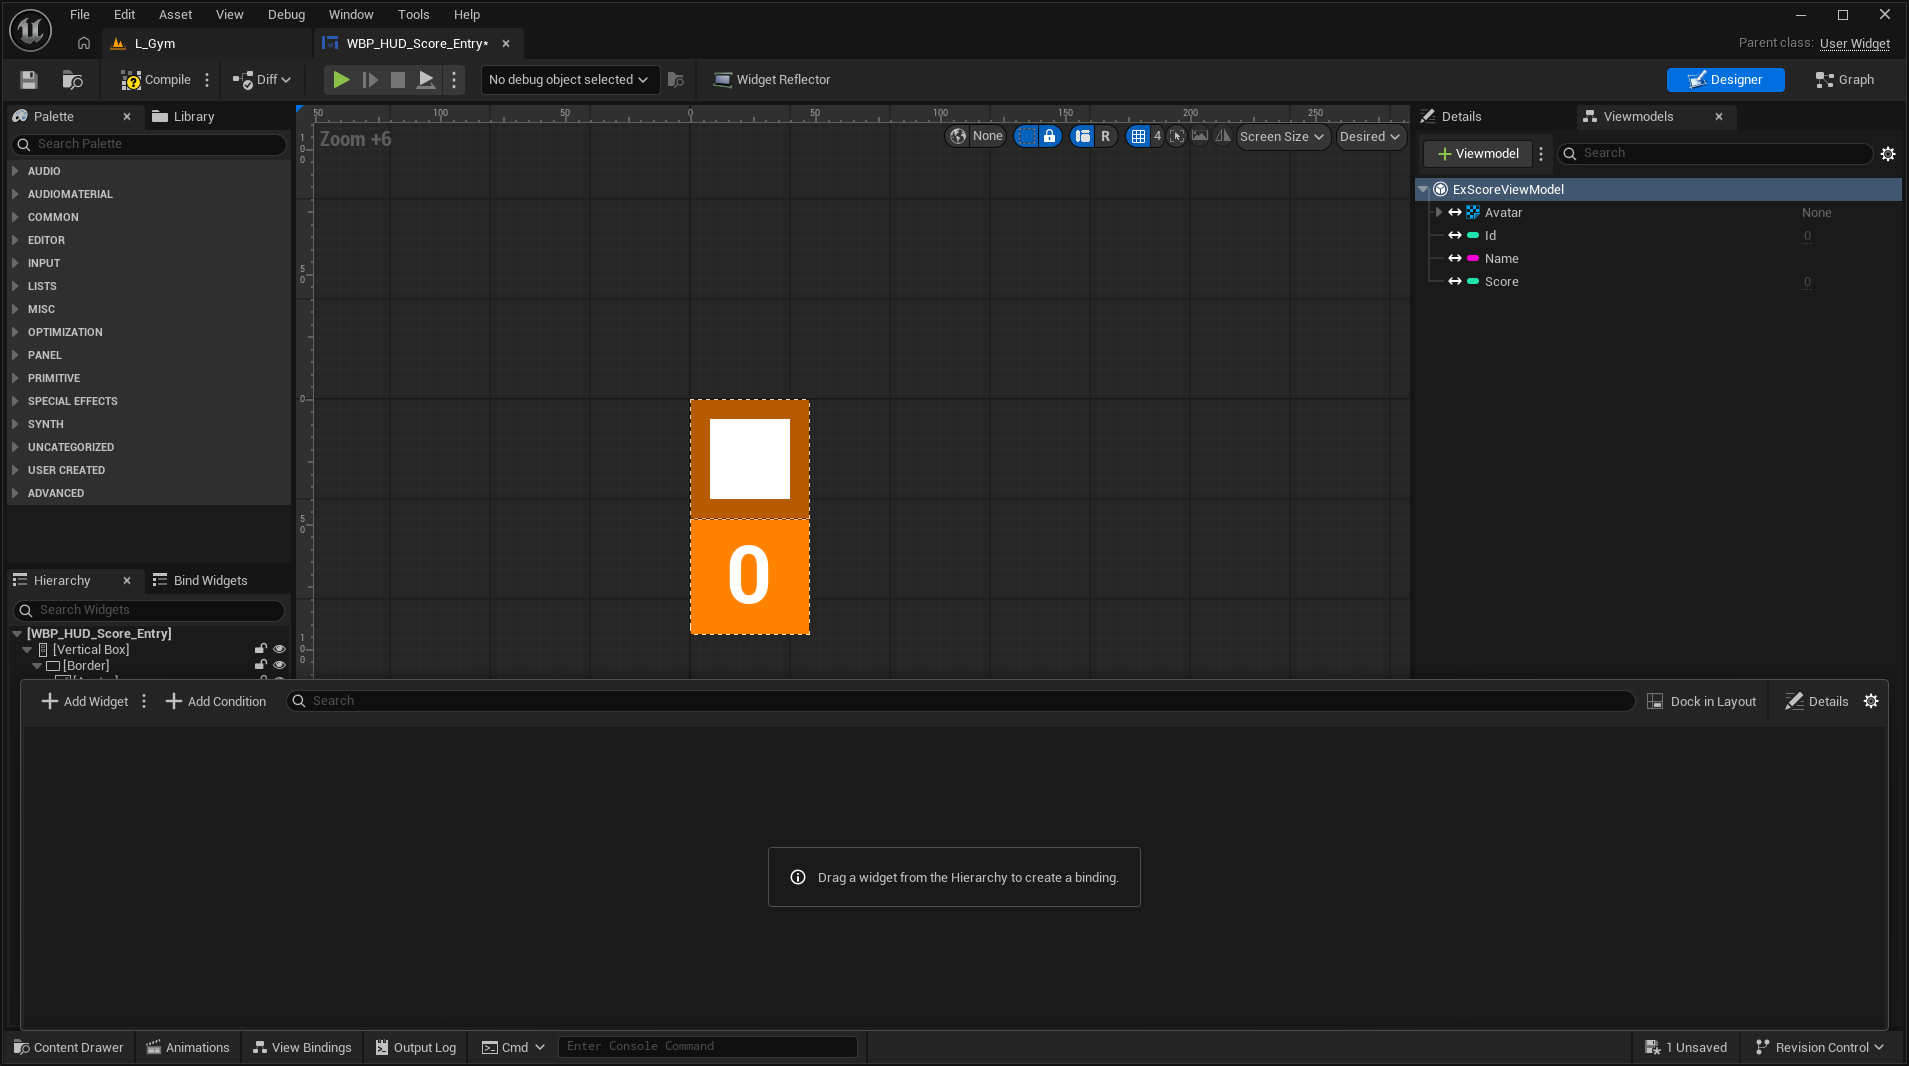
Task: Click the green Play simulation button
Action: tap(341, 80)
